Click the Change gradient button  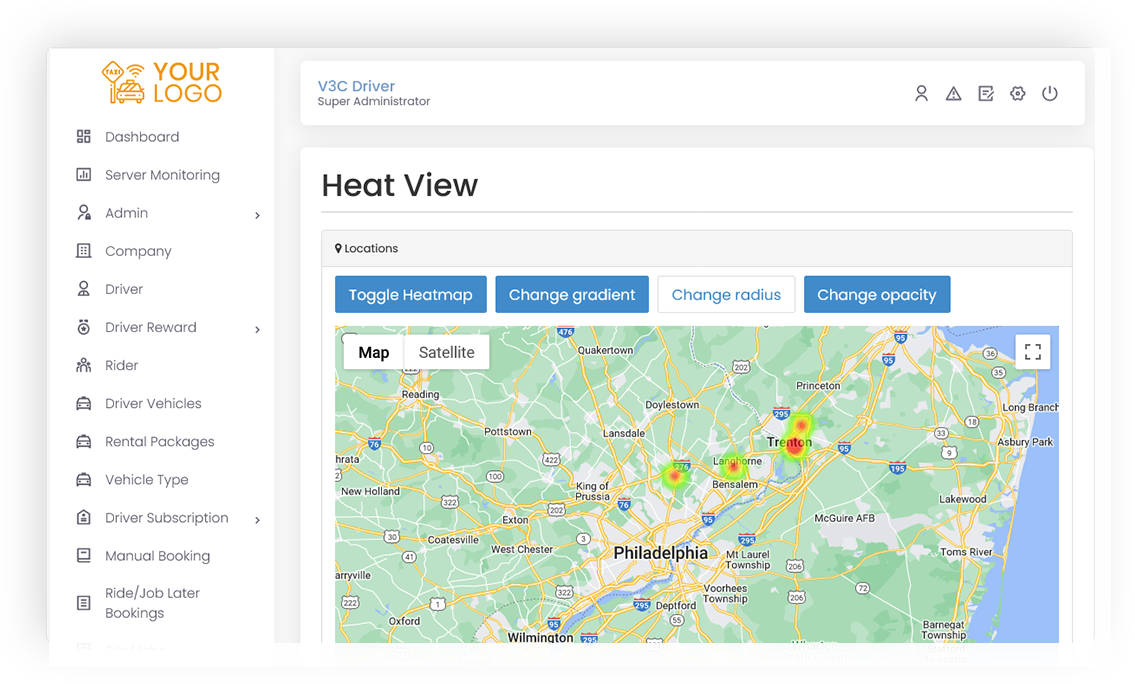coord(572,295)
